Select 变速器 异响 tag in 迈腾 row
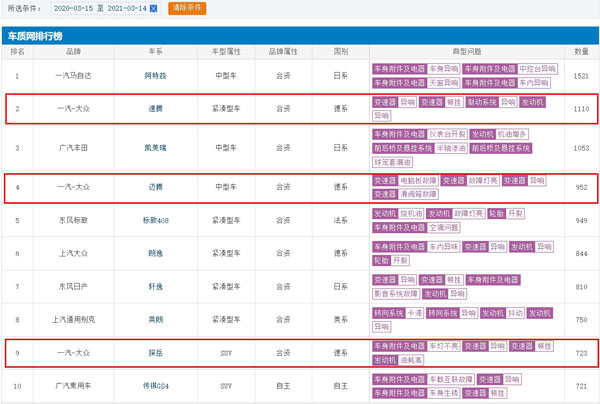This screenshot has width=600, height=404. 524,181
